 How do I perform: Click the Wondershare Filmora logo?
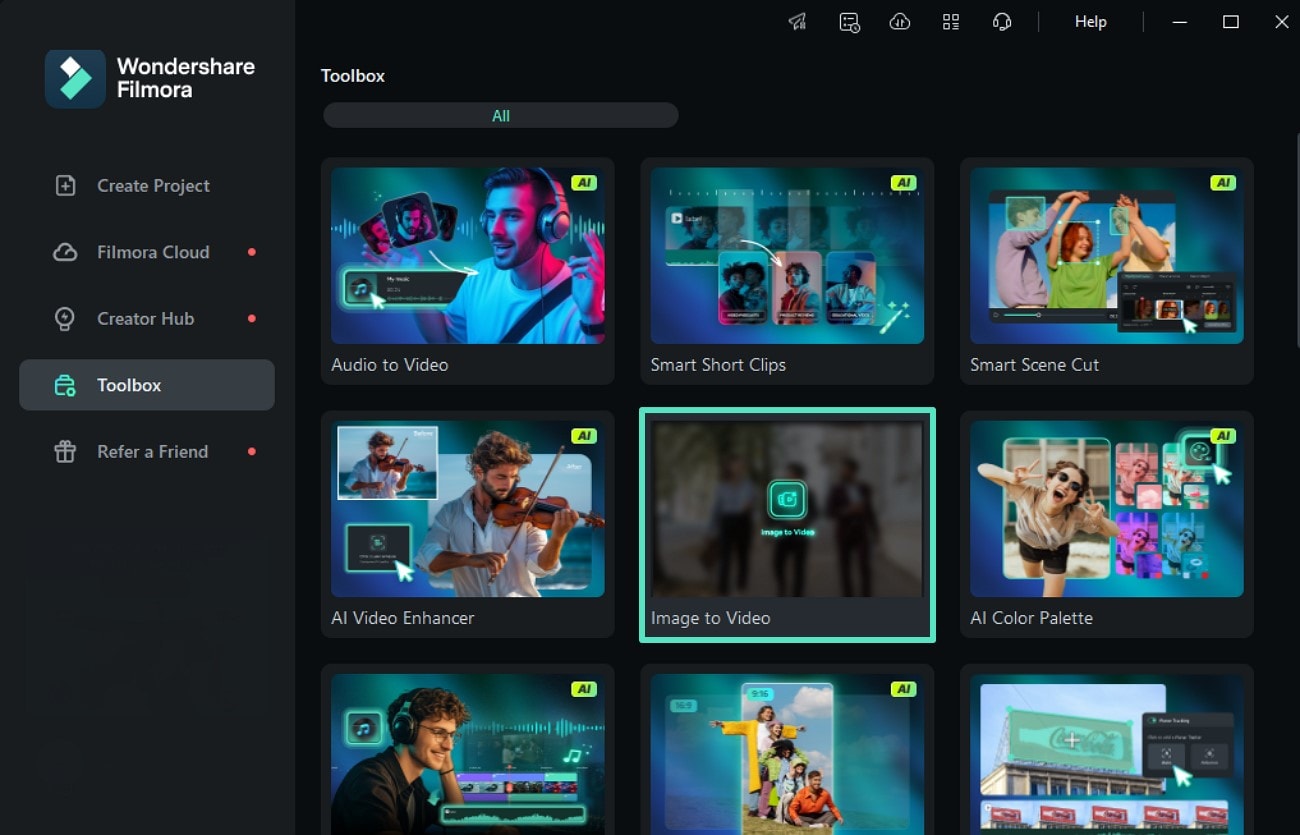click(150, 78)
